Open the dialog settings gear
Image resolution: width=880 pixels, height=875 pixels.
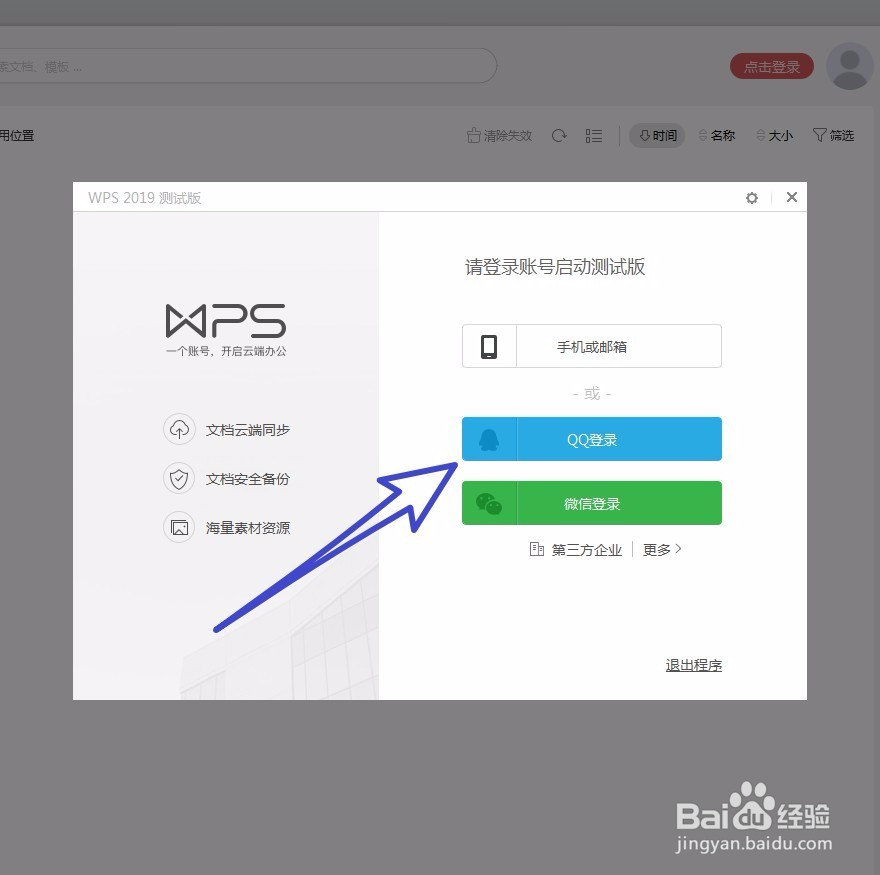(x=752, y=197)
